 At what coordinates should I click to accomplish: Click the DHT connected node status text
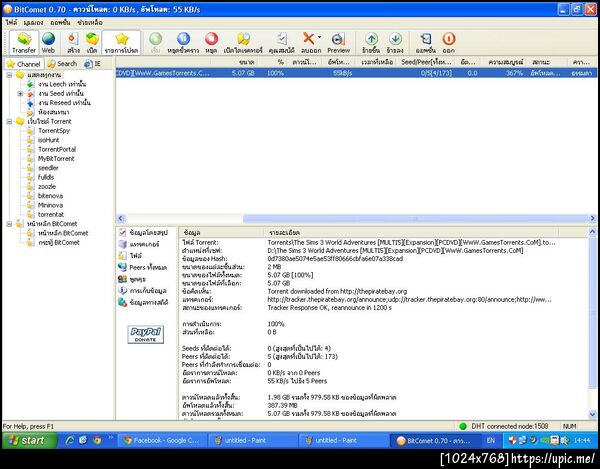510,426
